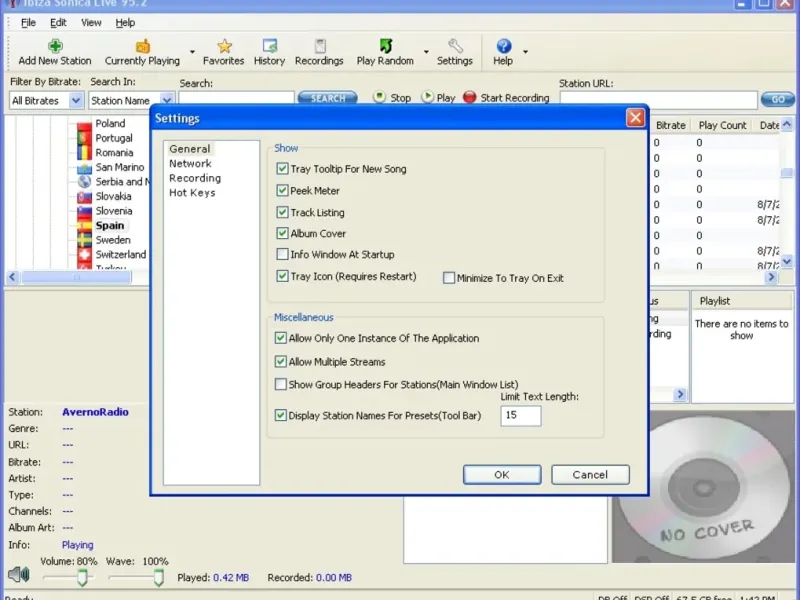
Task: Open the Favorites star icon
Action: pos(224,46)
